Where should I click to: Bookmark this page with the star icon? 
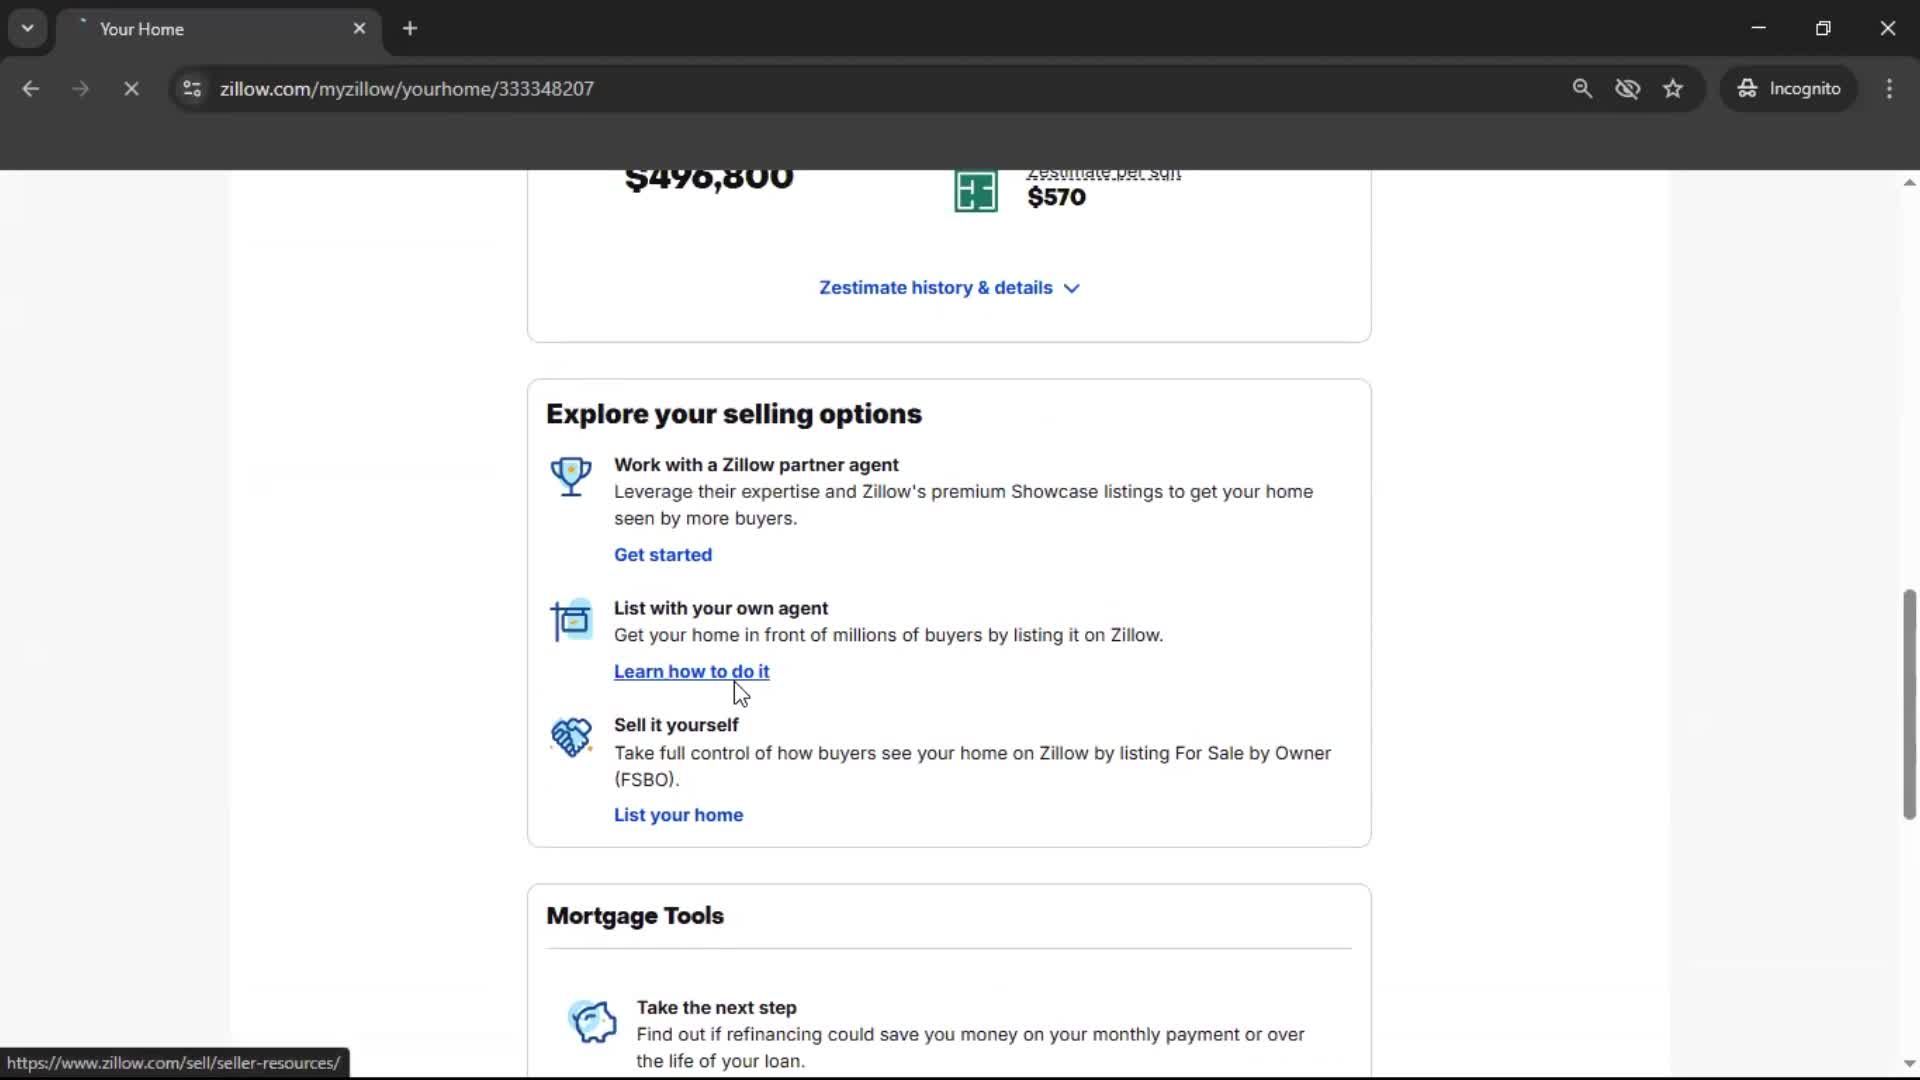1673,88
